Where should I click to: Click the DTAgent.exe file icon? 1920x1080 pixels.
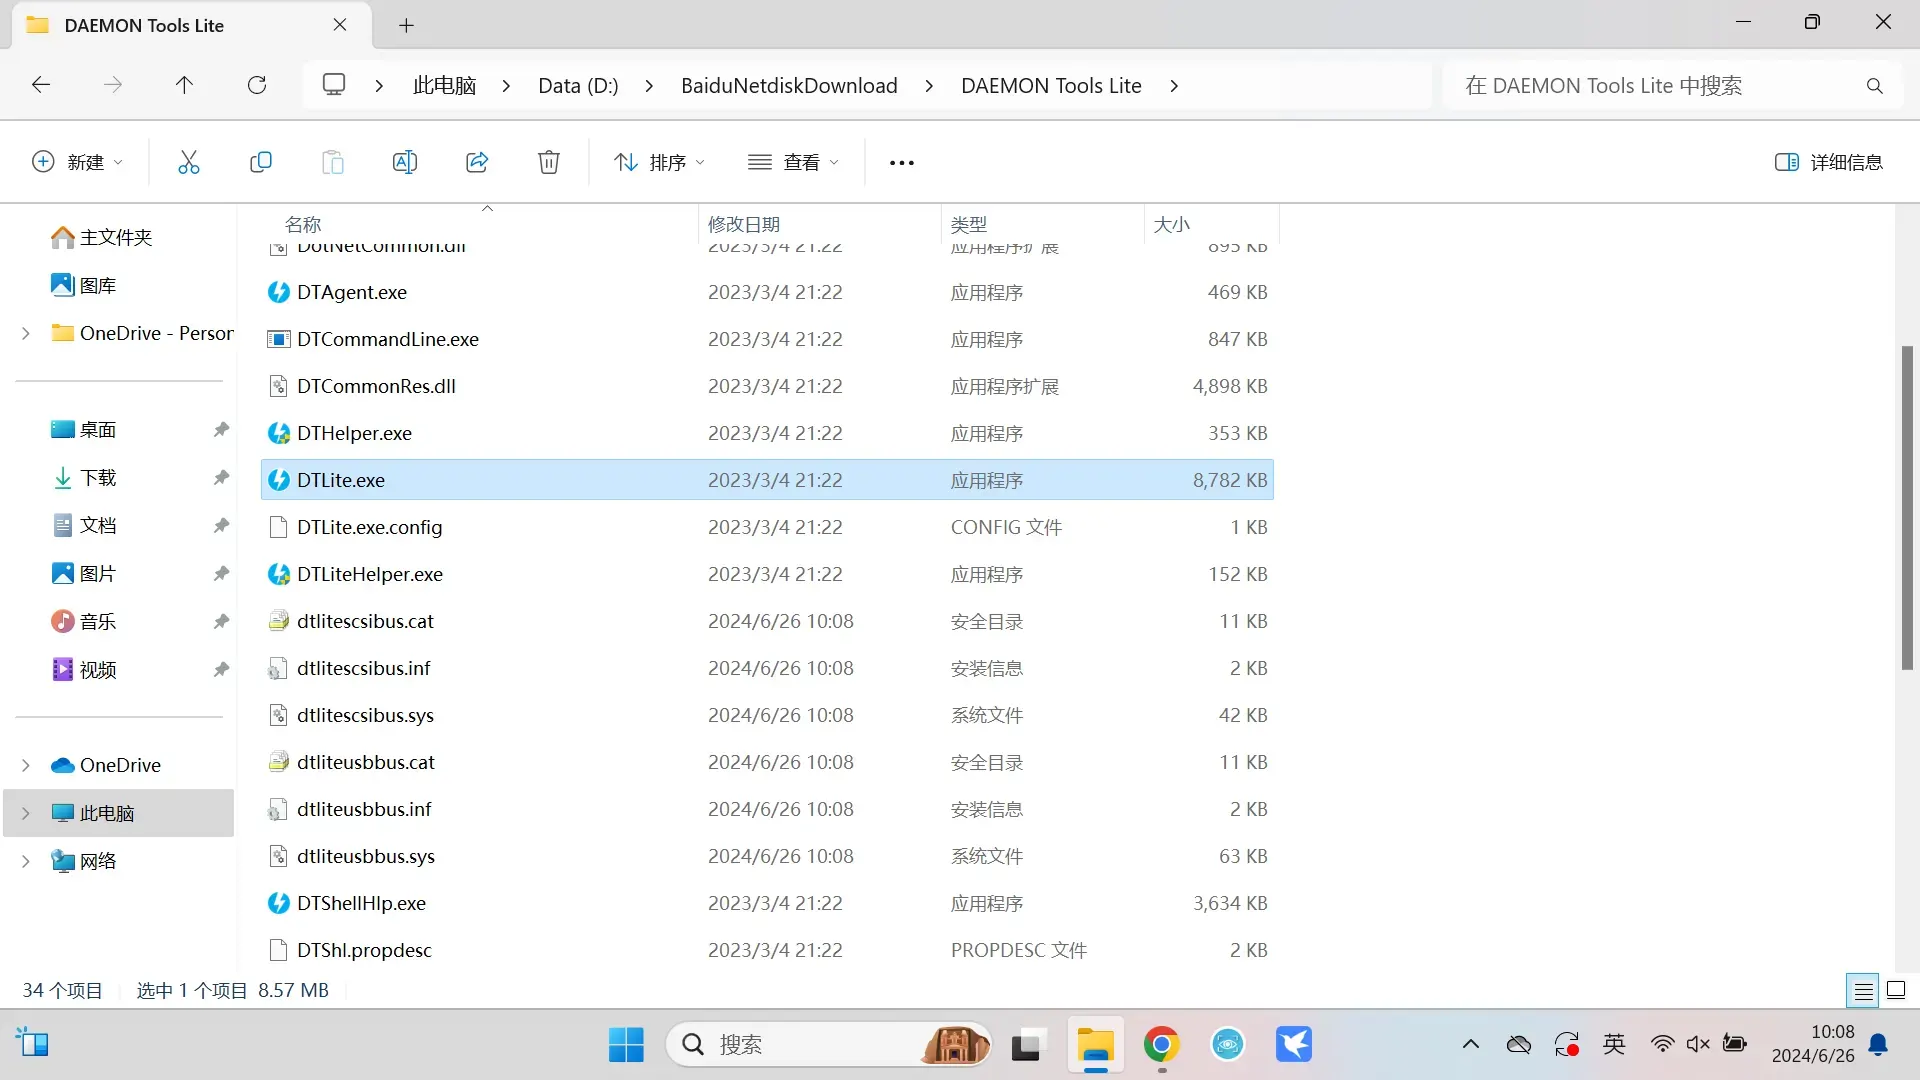coord(279,292)
